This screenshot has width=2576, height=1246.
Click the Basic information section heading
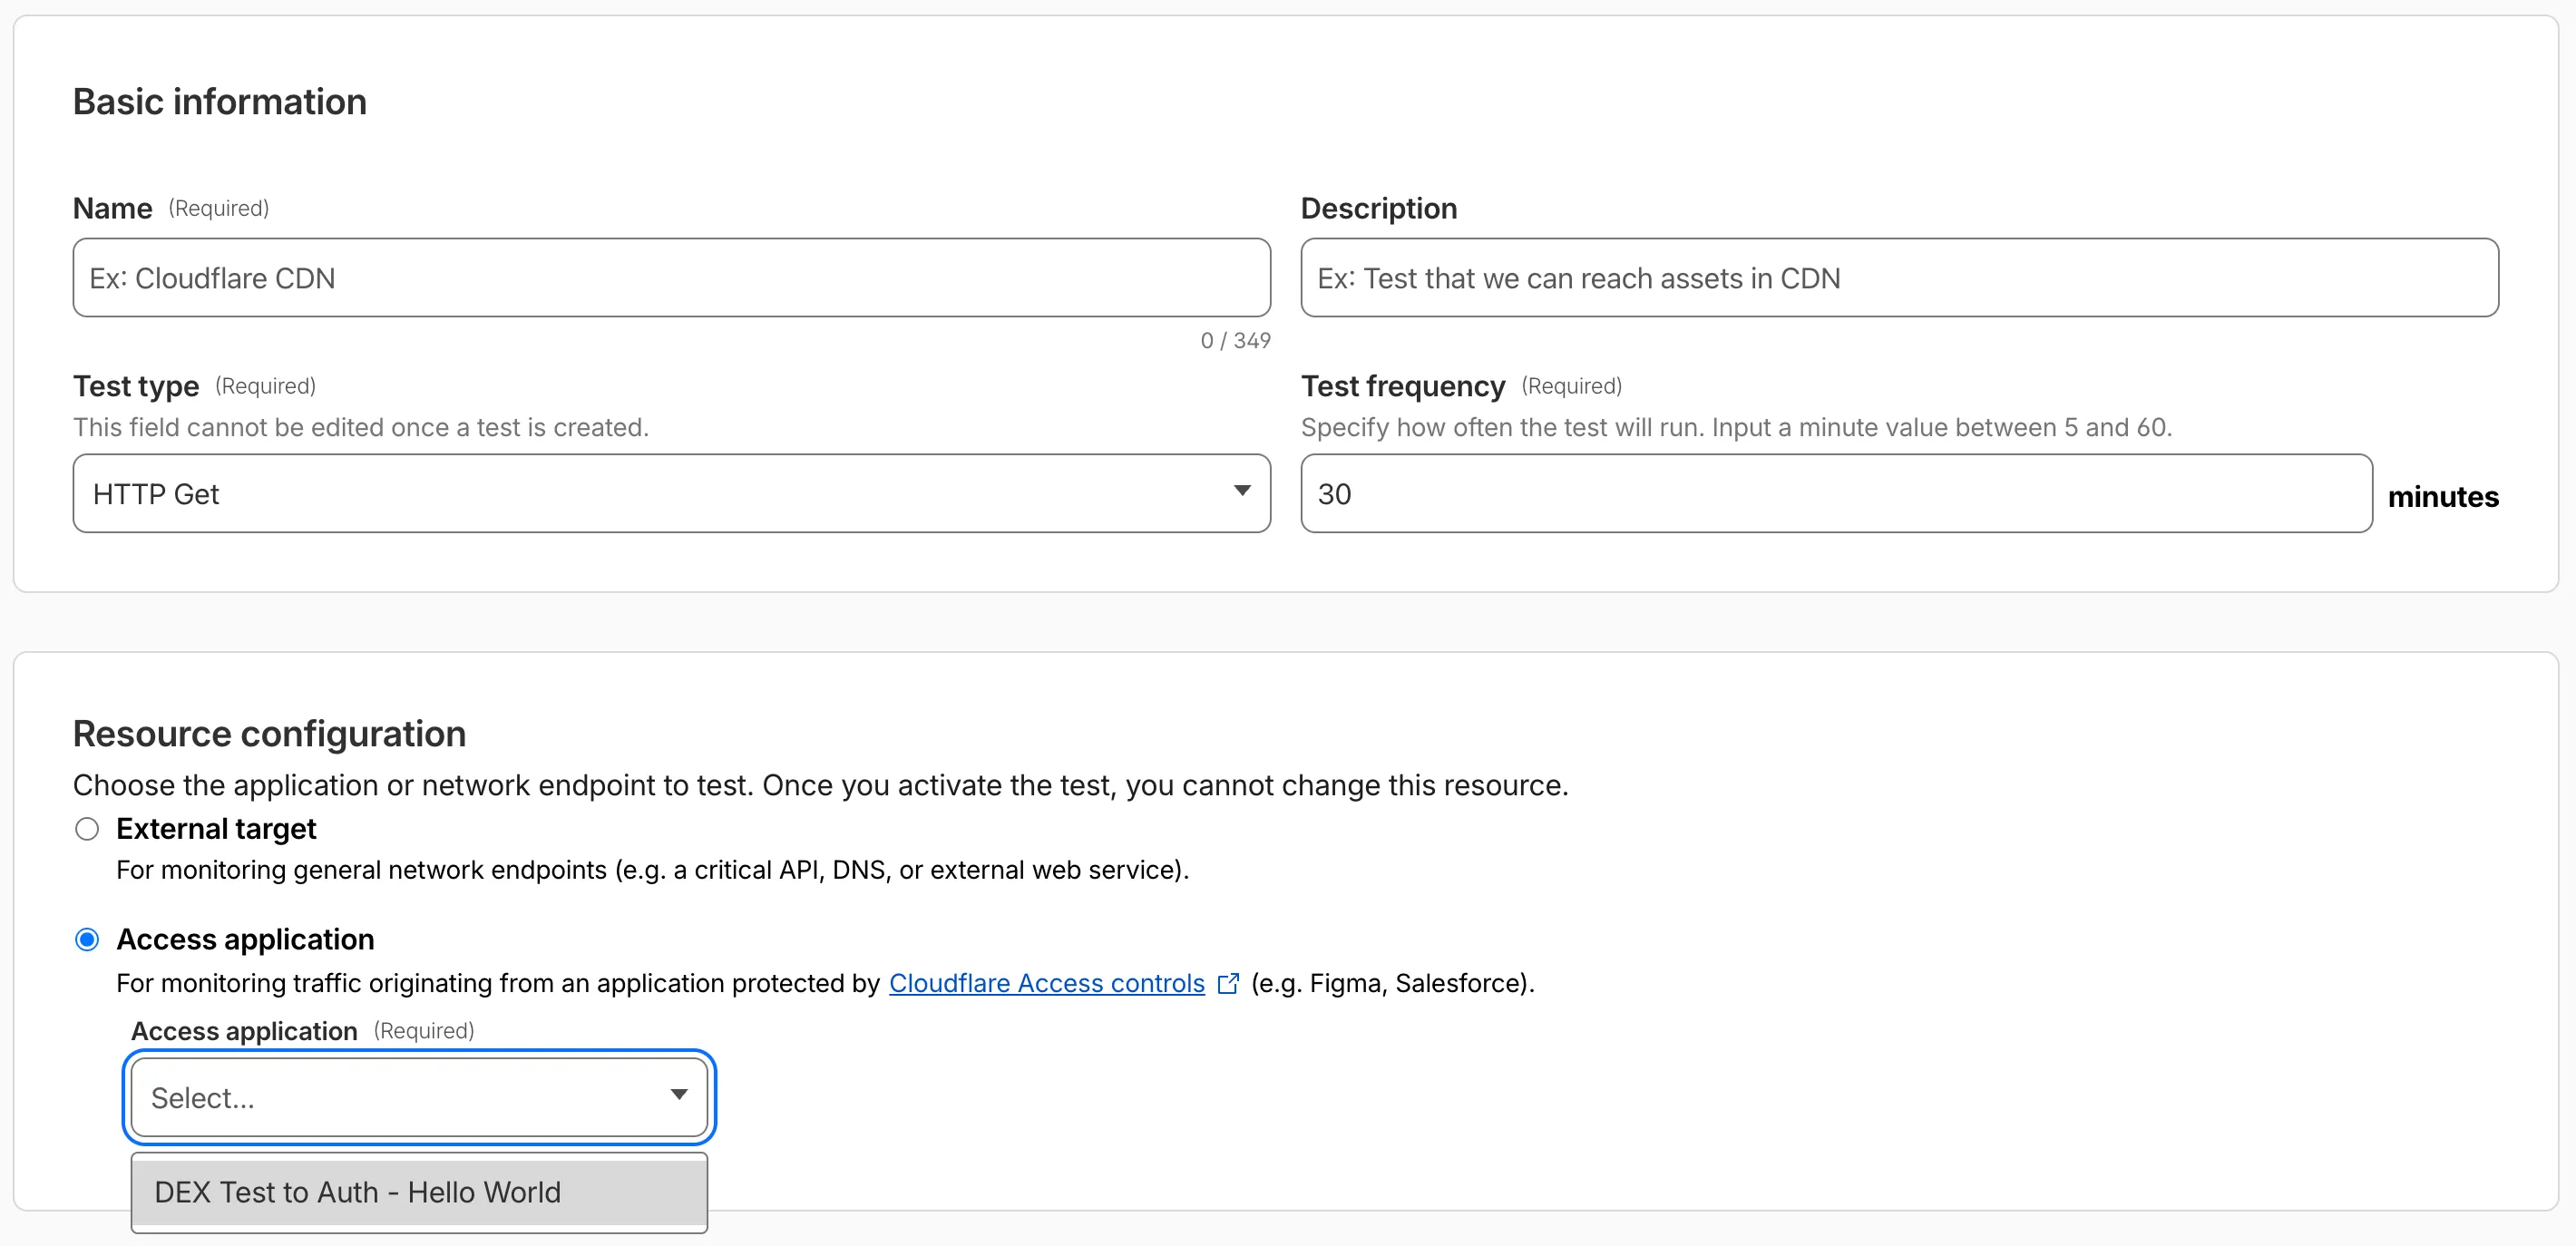point(219,100)
